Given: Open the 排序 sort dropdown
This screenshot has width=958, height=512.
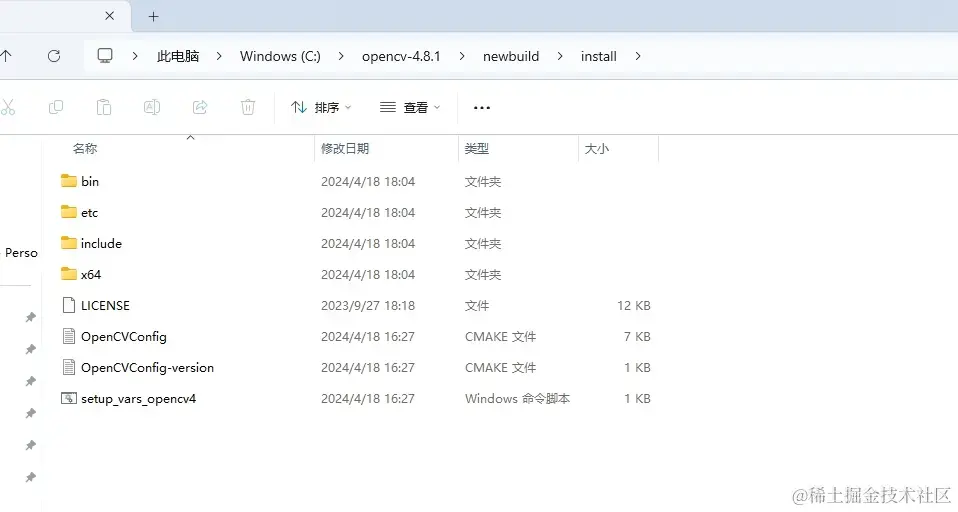Looking at the screenshot, I should [x=321, y=108].
